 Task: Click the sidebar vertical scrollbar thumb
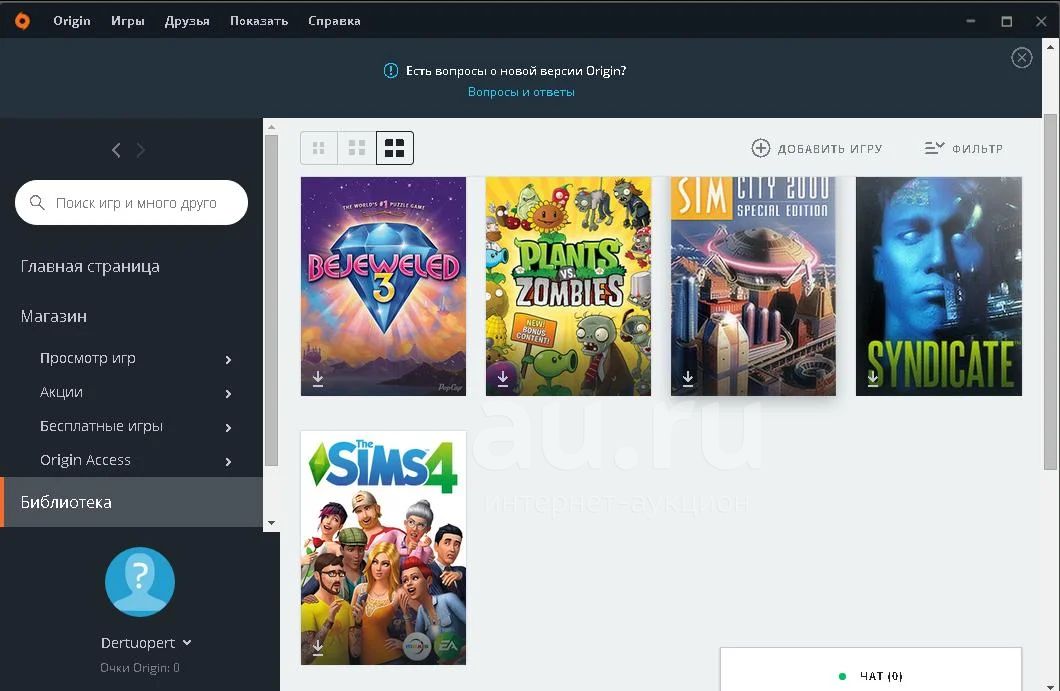click(x=271, y=300)
